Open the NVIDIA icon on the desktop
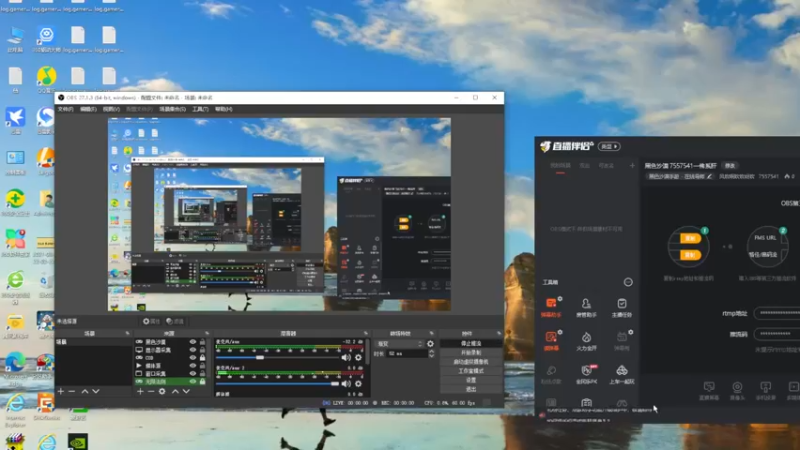Image resolution: width=800 pixels, height=450 pixels. [x=78, y=441]
